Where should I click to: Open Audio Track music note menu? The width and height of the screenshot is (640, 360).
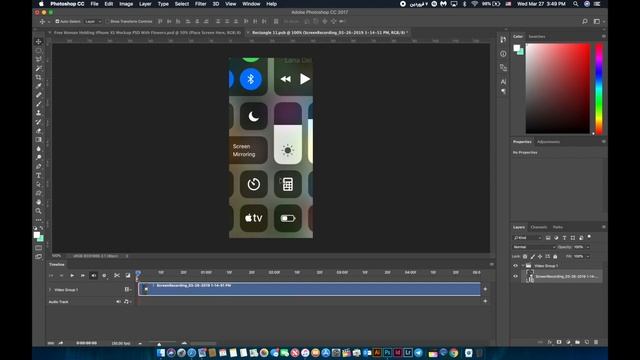(127, 302)
